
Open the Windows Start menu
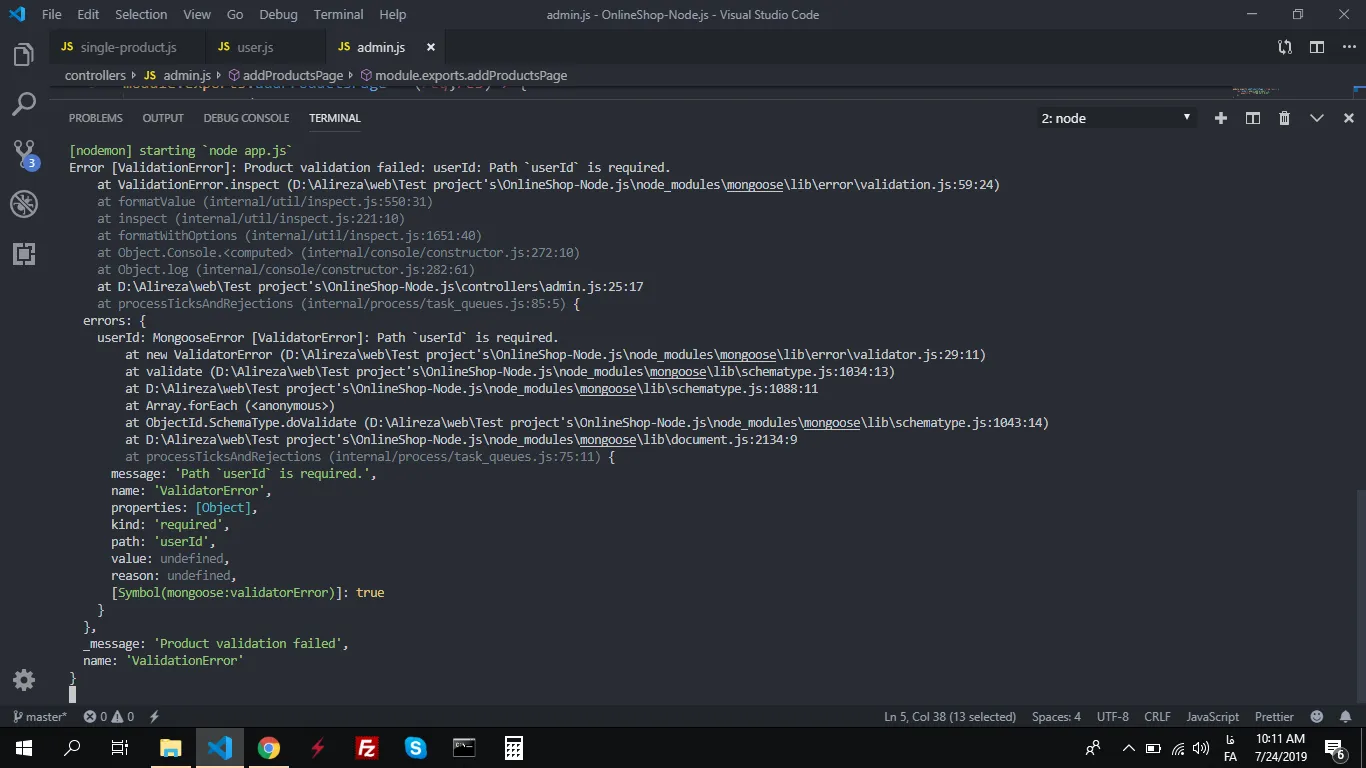pos(24,748)
